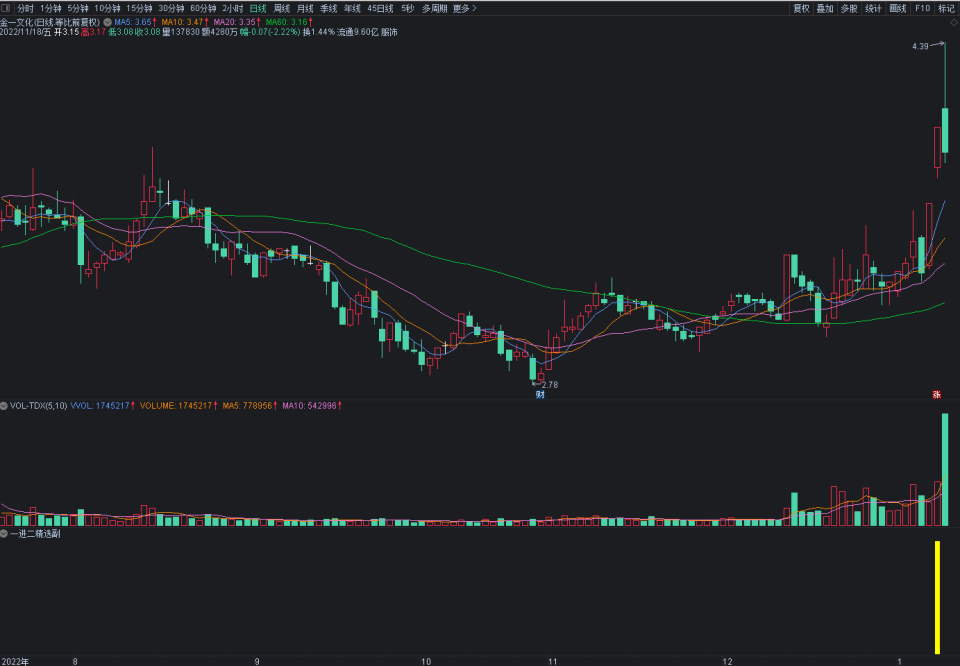This screenshot has width=960, height=666.
Task: Click the VVOL: 1745217 value
Action: tap(102, 406)
